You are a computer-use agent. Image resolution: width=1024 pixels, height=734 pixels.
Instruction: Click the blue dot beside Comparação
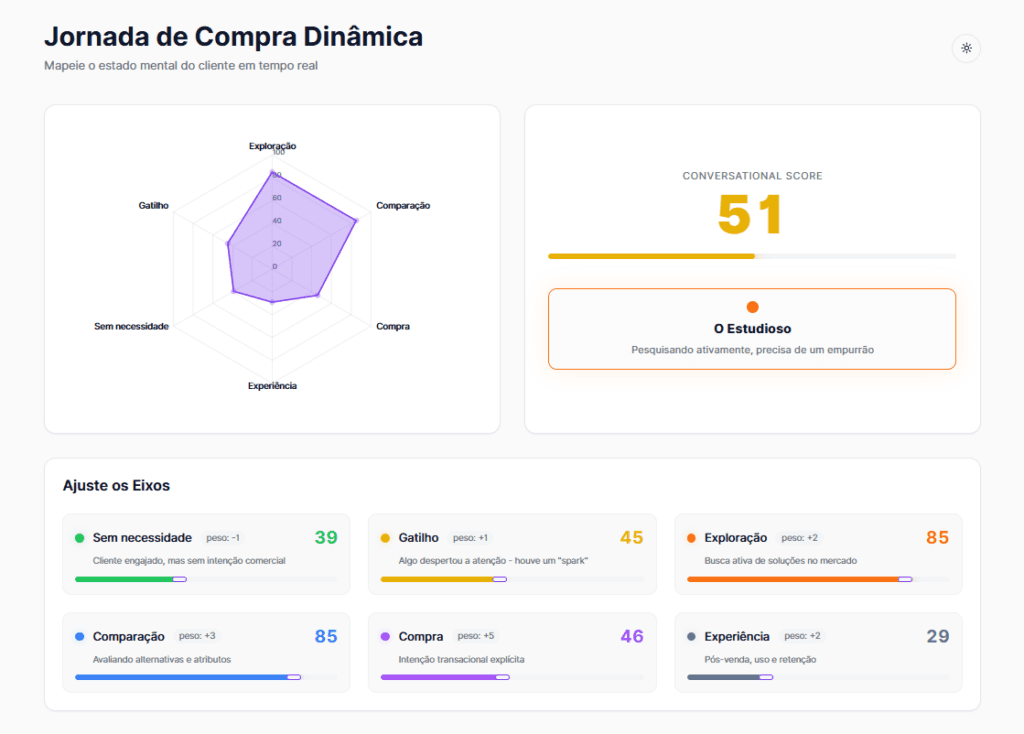(x=79, y=637)
